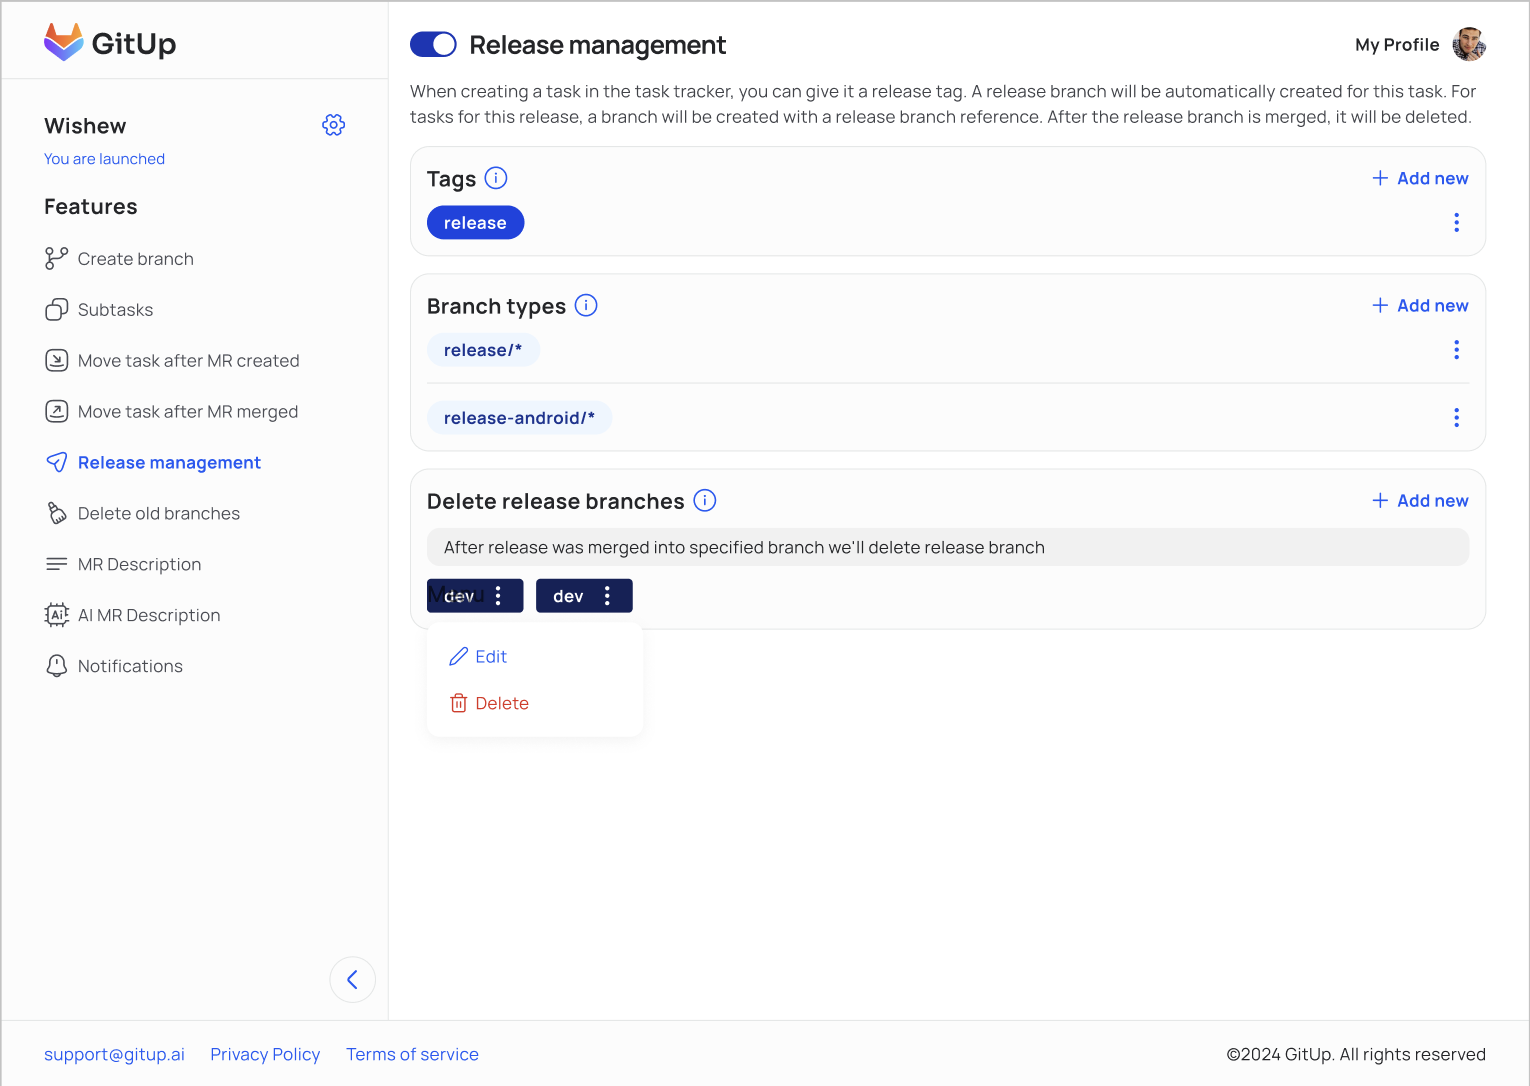The height and width of the screenshot is (1086, 1530).
Task: Click Add new in the Branch types section
Action: click(1420, 305)
